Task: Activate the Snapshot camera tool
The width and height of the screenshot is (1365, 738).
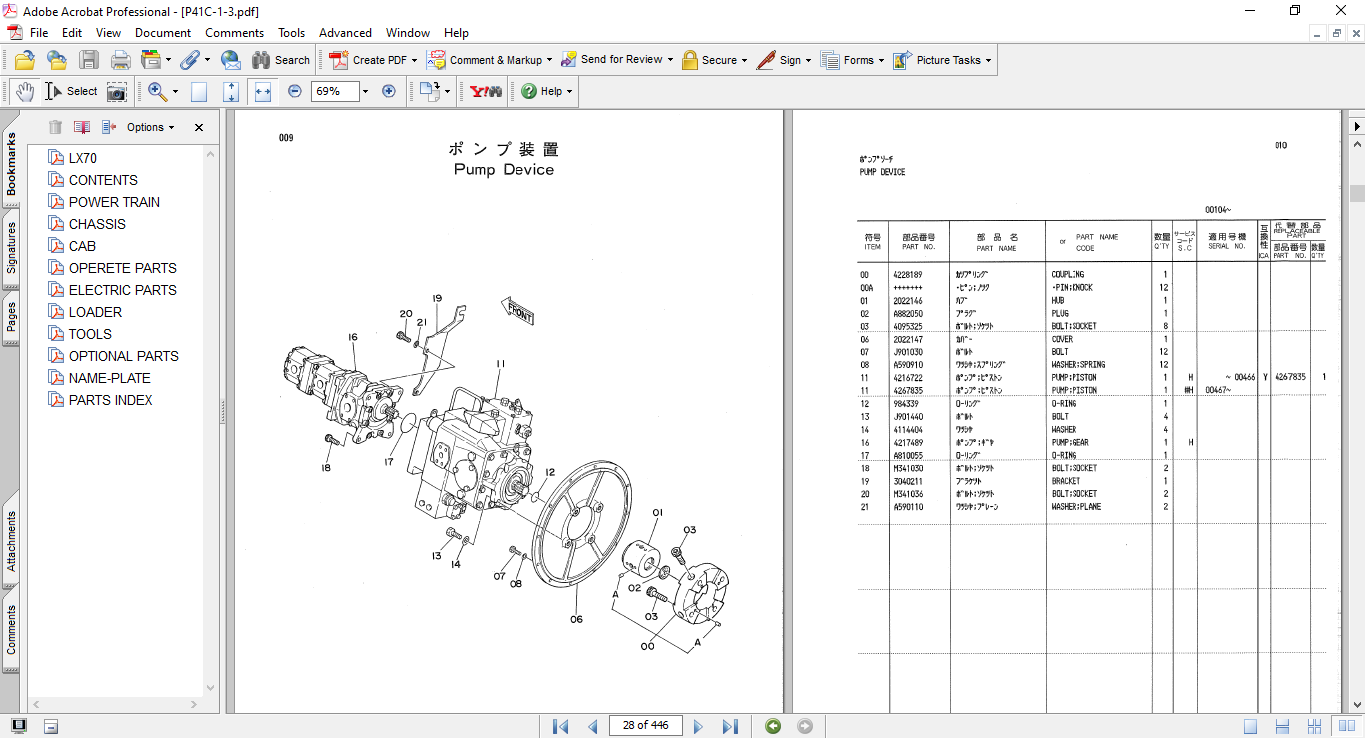Action: pyautogui.click(x=117, y=91)
